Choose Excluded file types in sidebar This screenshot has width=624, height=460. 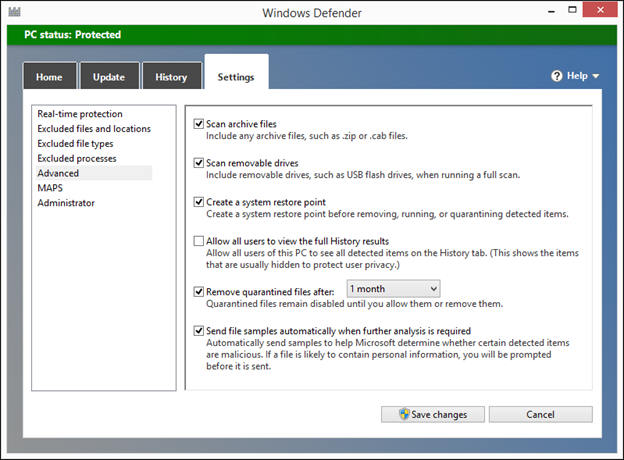point(75,143)
